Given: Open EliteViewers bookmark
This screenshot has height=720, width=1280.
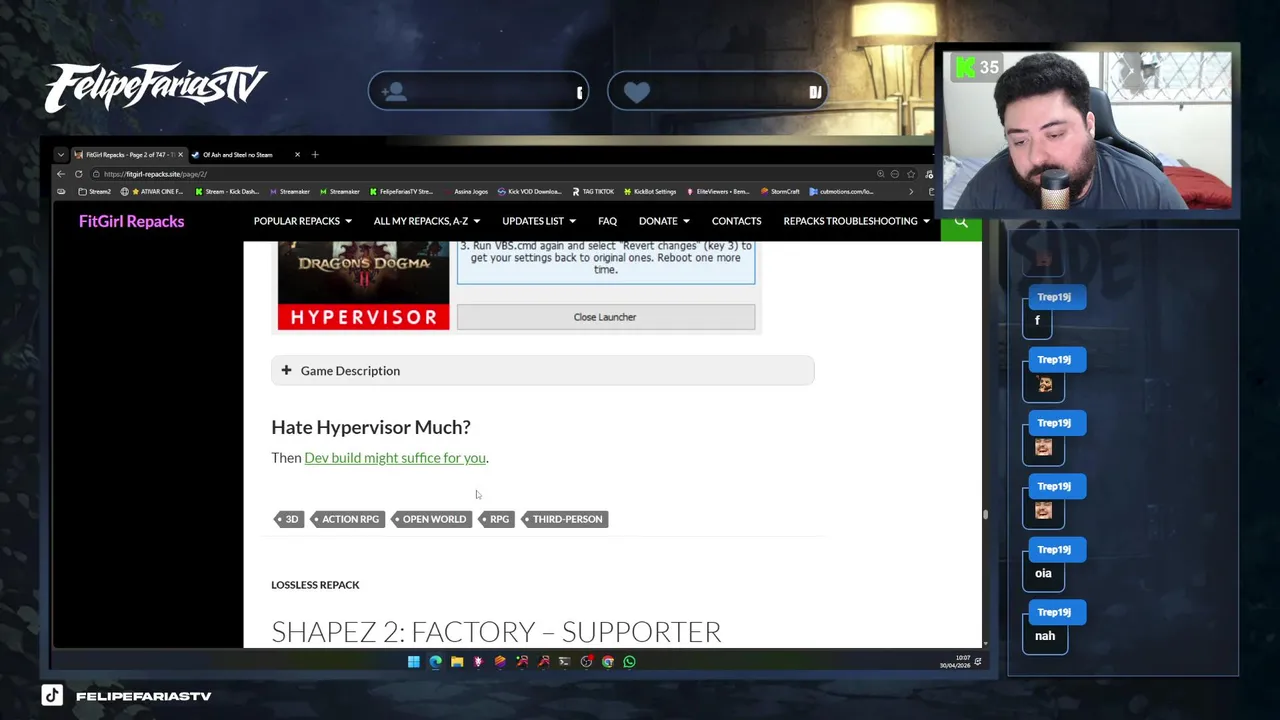Looking at the screenshot, I should pyautogui.click(x=718, y=192).
